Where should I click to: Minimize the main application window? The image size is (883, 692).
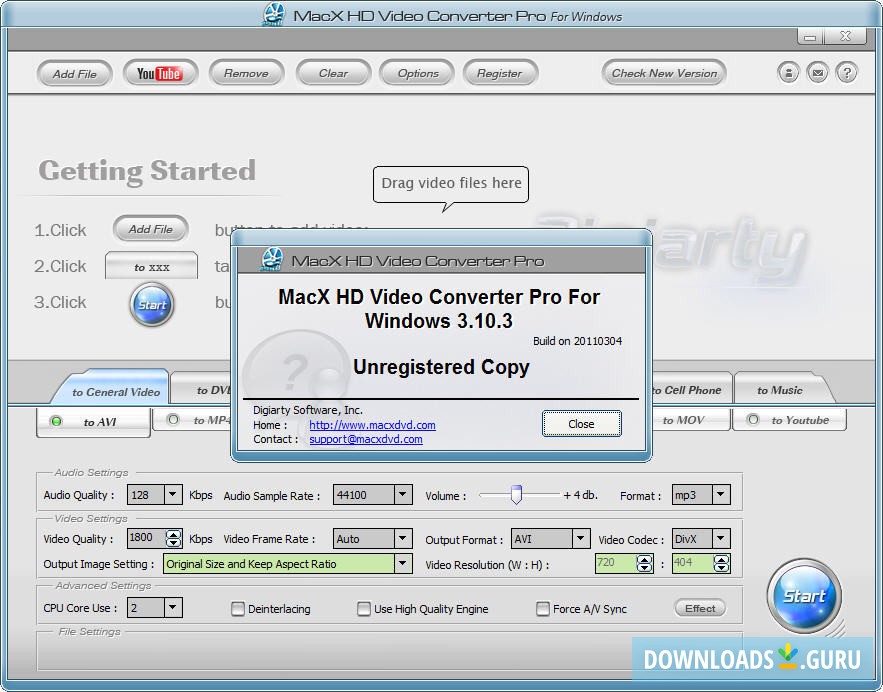tap(810, 37)
